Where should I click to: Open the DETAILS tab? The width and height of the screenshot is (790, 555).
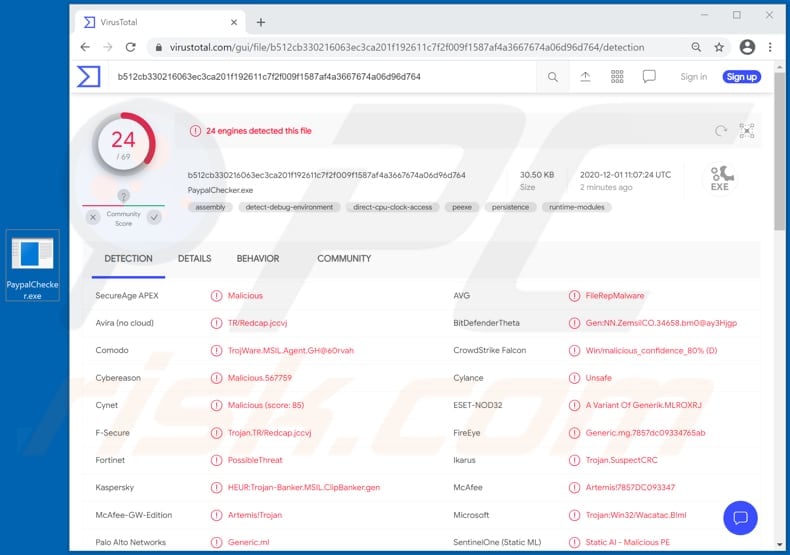[x=194, y=259]
